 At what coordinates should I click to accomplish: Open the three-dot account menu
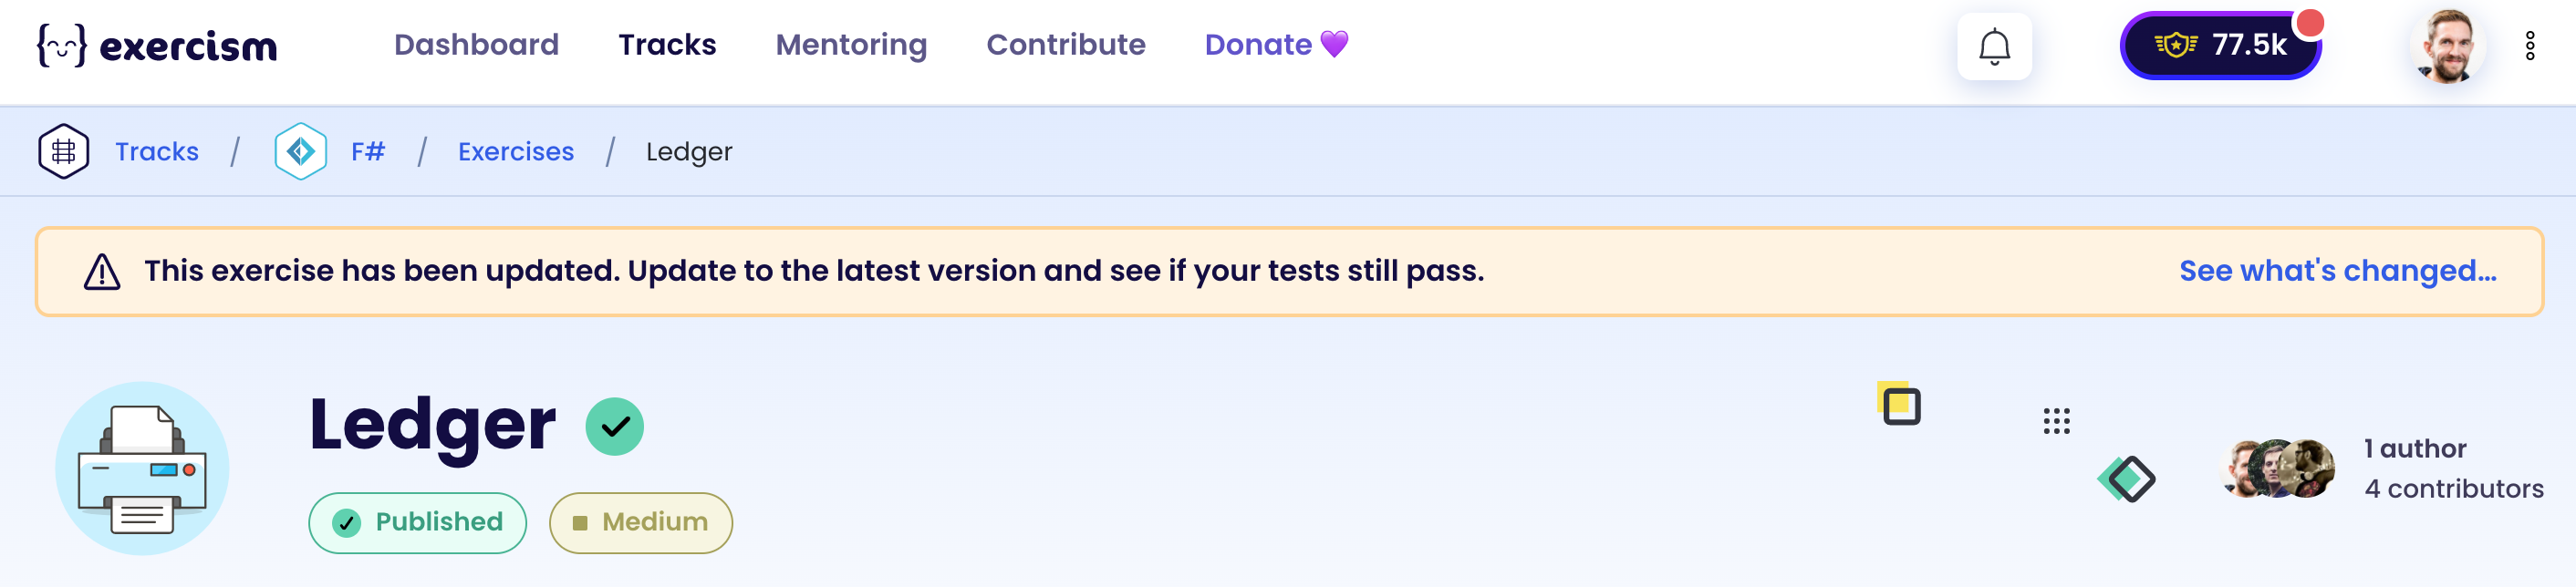pos(2530,46)
